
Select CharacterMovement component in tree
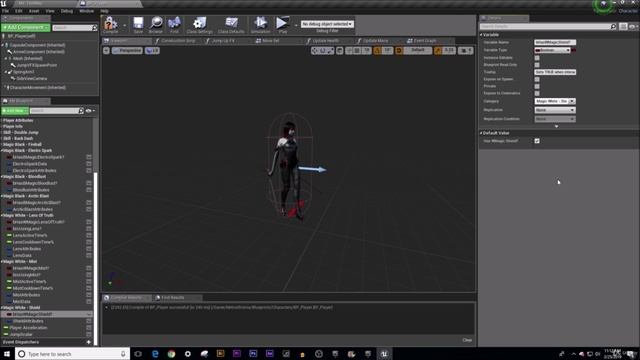(x=37, y=87)
